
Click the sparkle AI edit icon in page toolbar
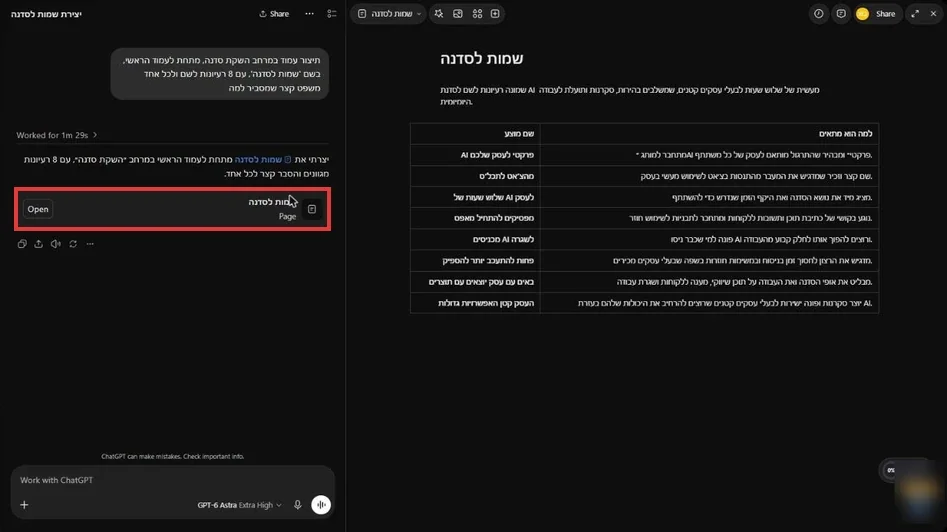[x=439, y=13]
